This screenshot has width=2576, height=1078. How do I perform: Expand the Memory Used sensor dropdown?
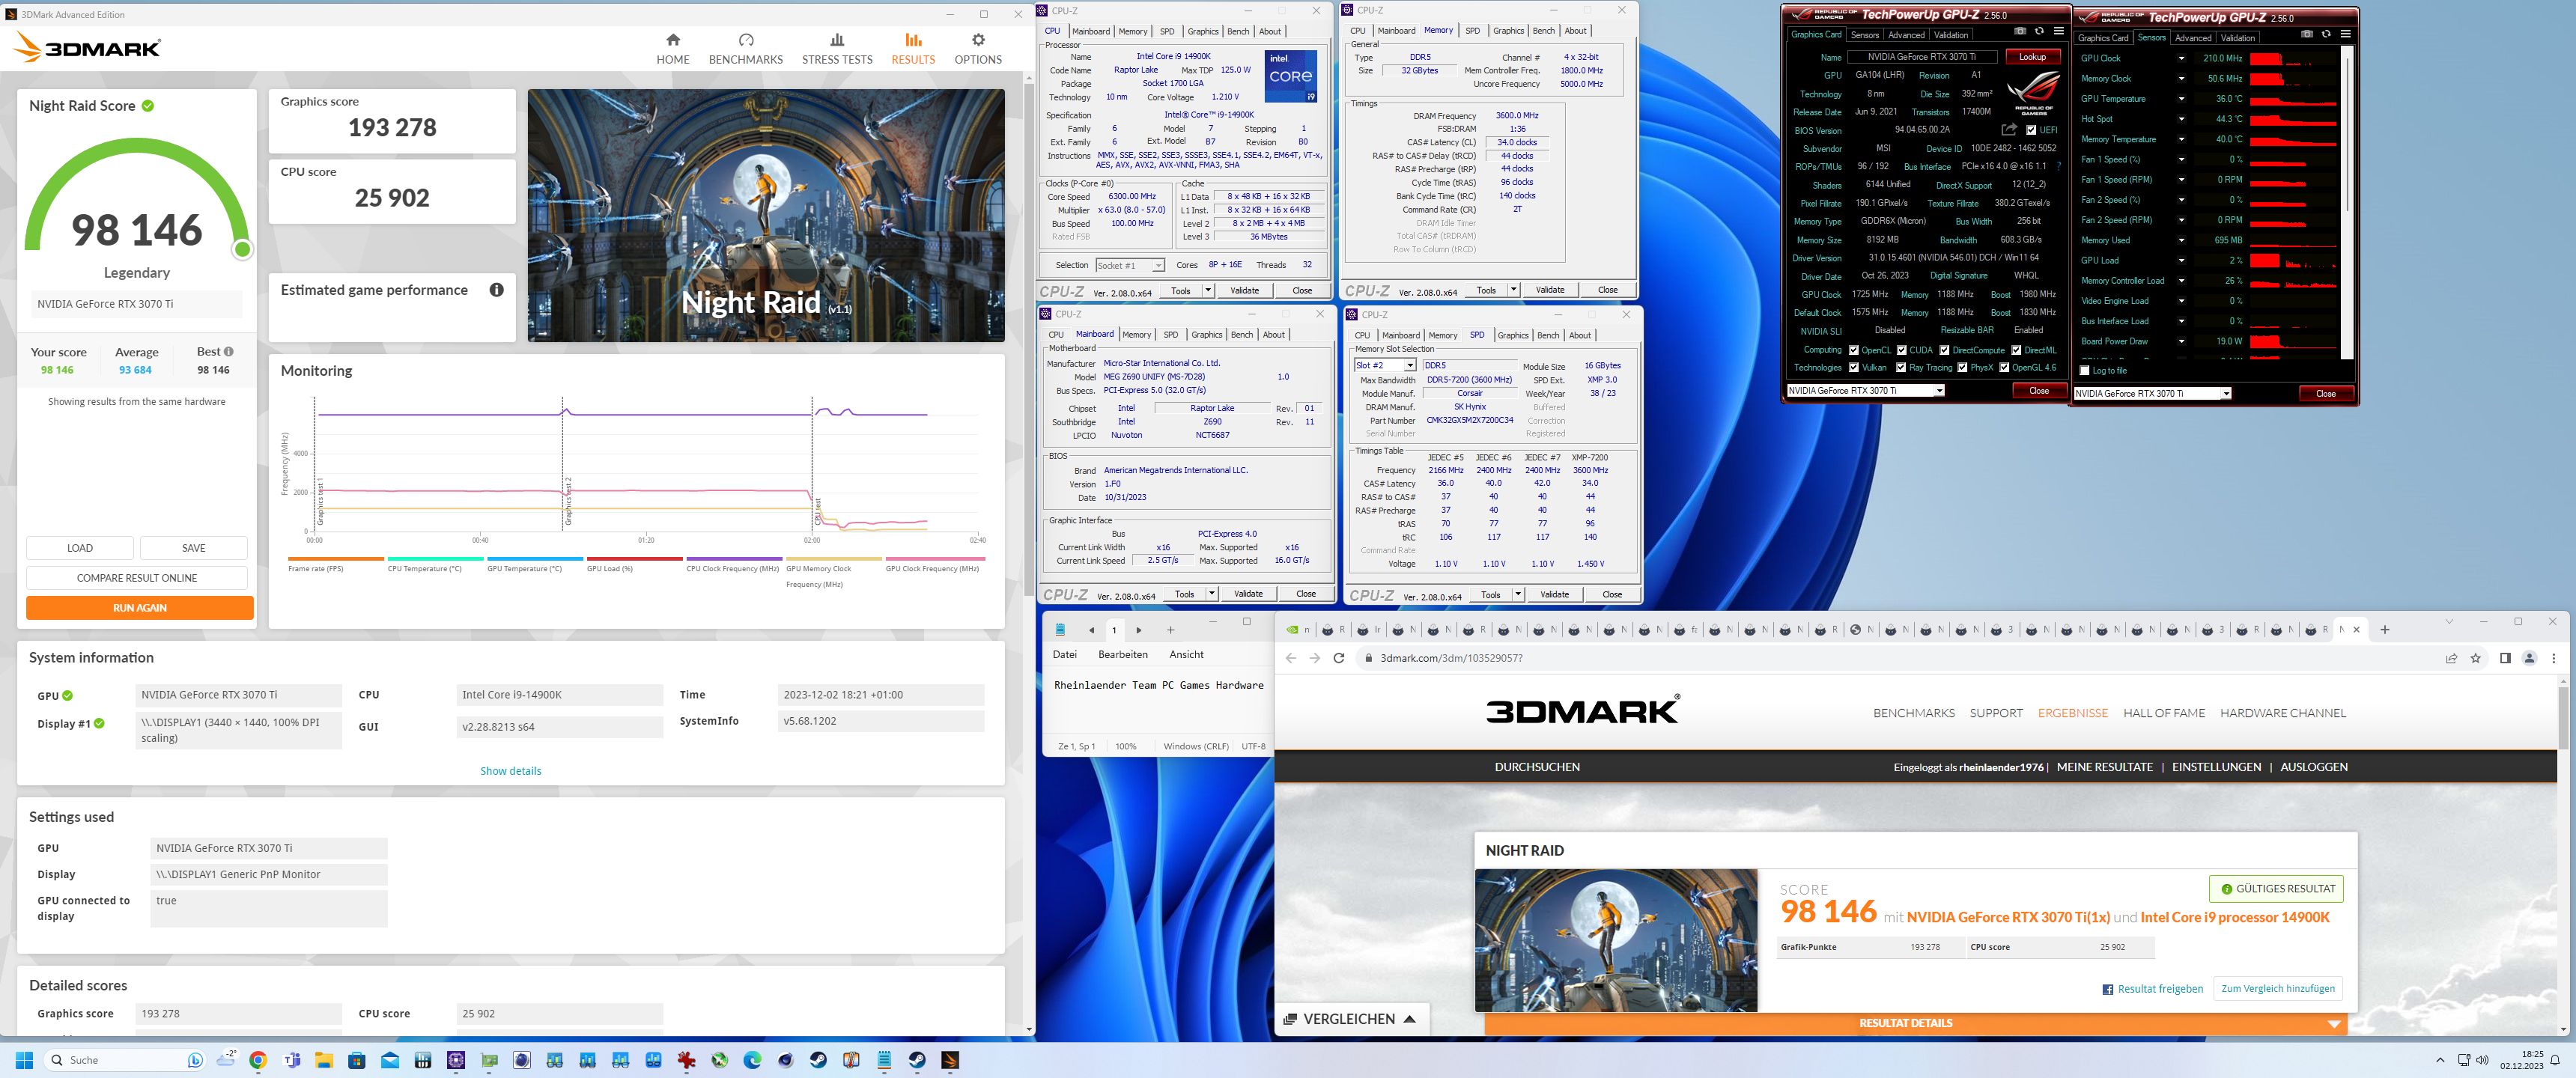[x=2181, y=240]
